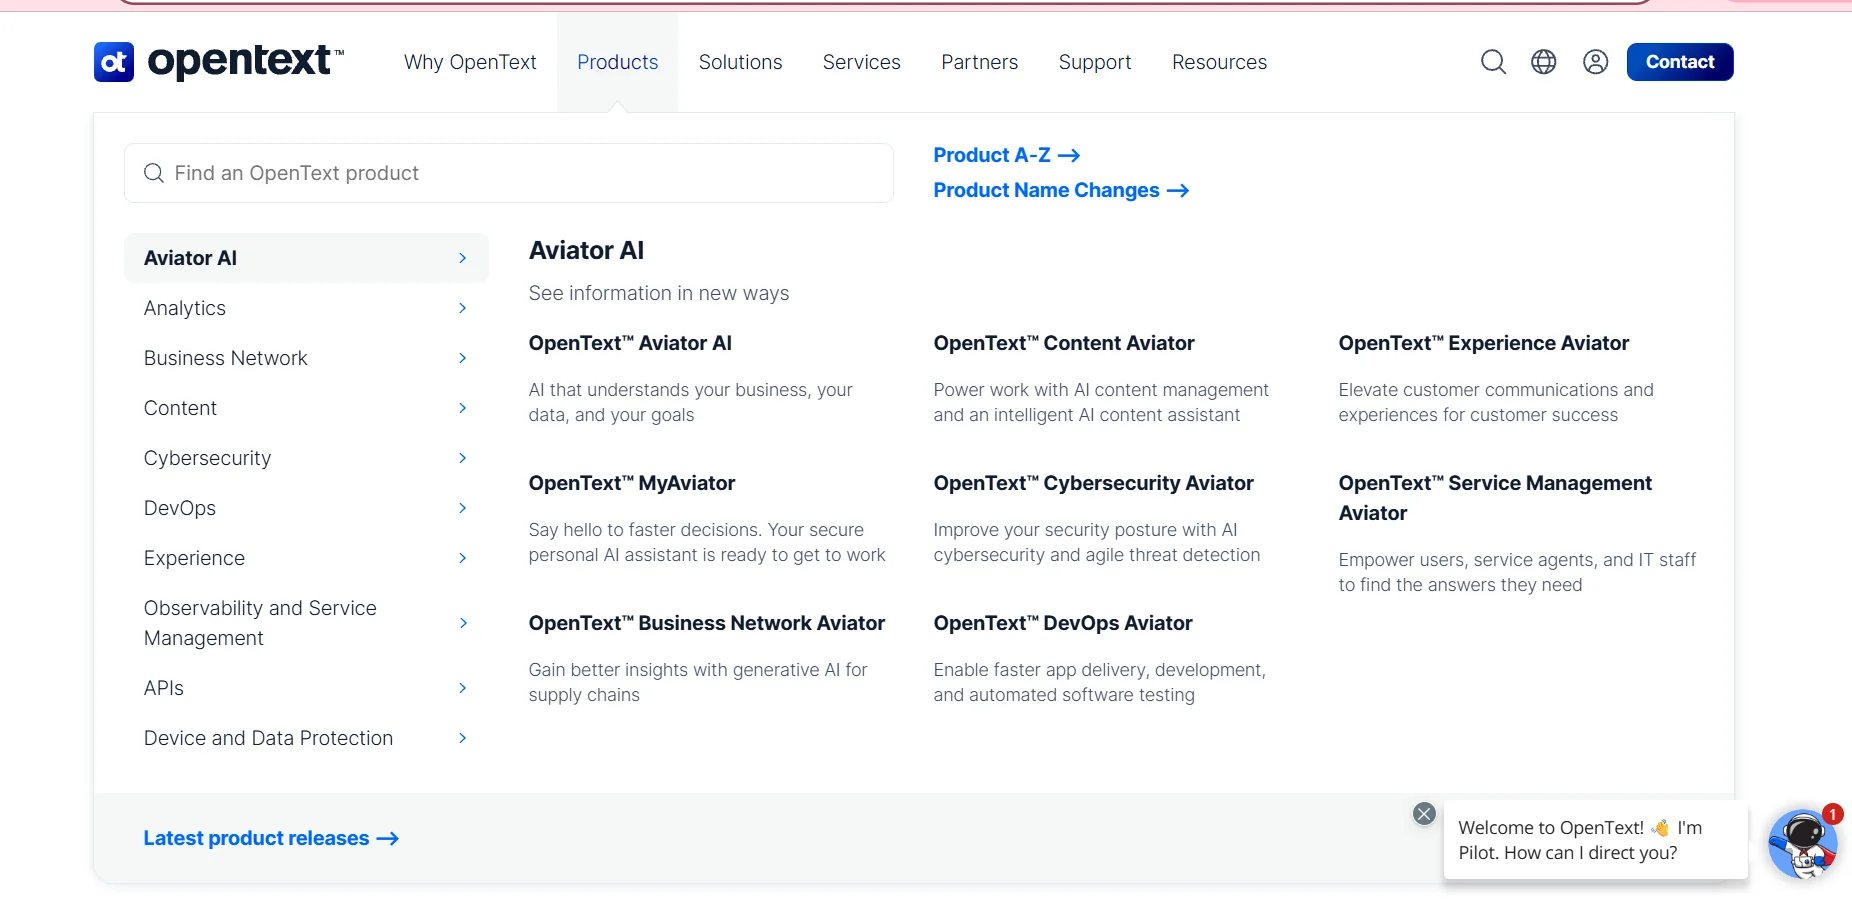This screenshot has width=1852, height=914.
Task: Open the Product Name Changes link
Action: [x=1060, y=190]
